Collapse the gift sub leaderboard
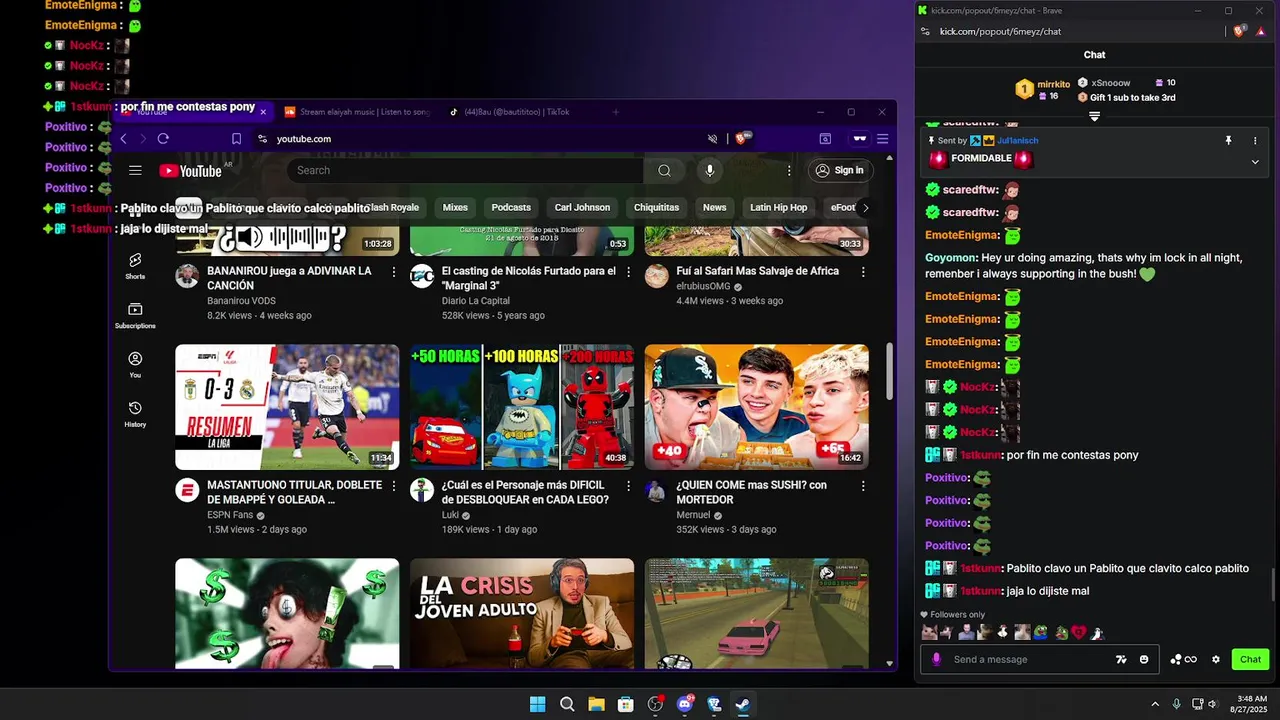This screenshot has width=1280, height=720. pyautogui.click(x=1094, y=117)
